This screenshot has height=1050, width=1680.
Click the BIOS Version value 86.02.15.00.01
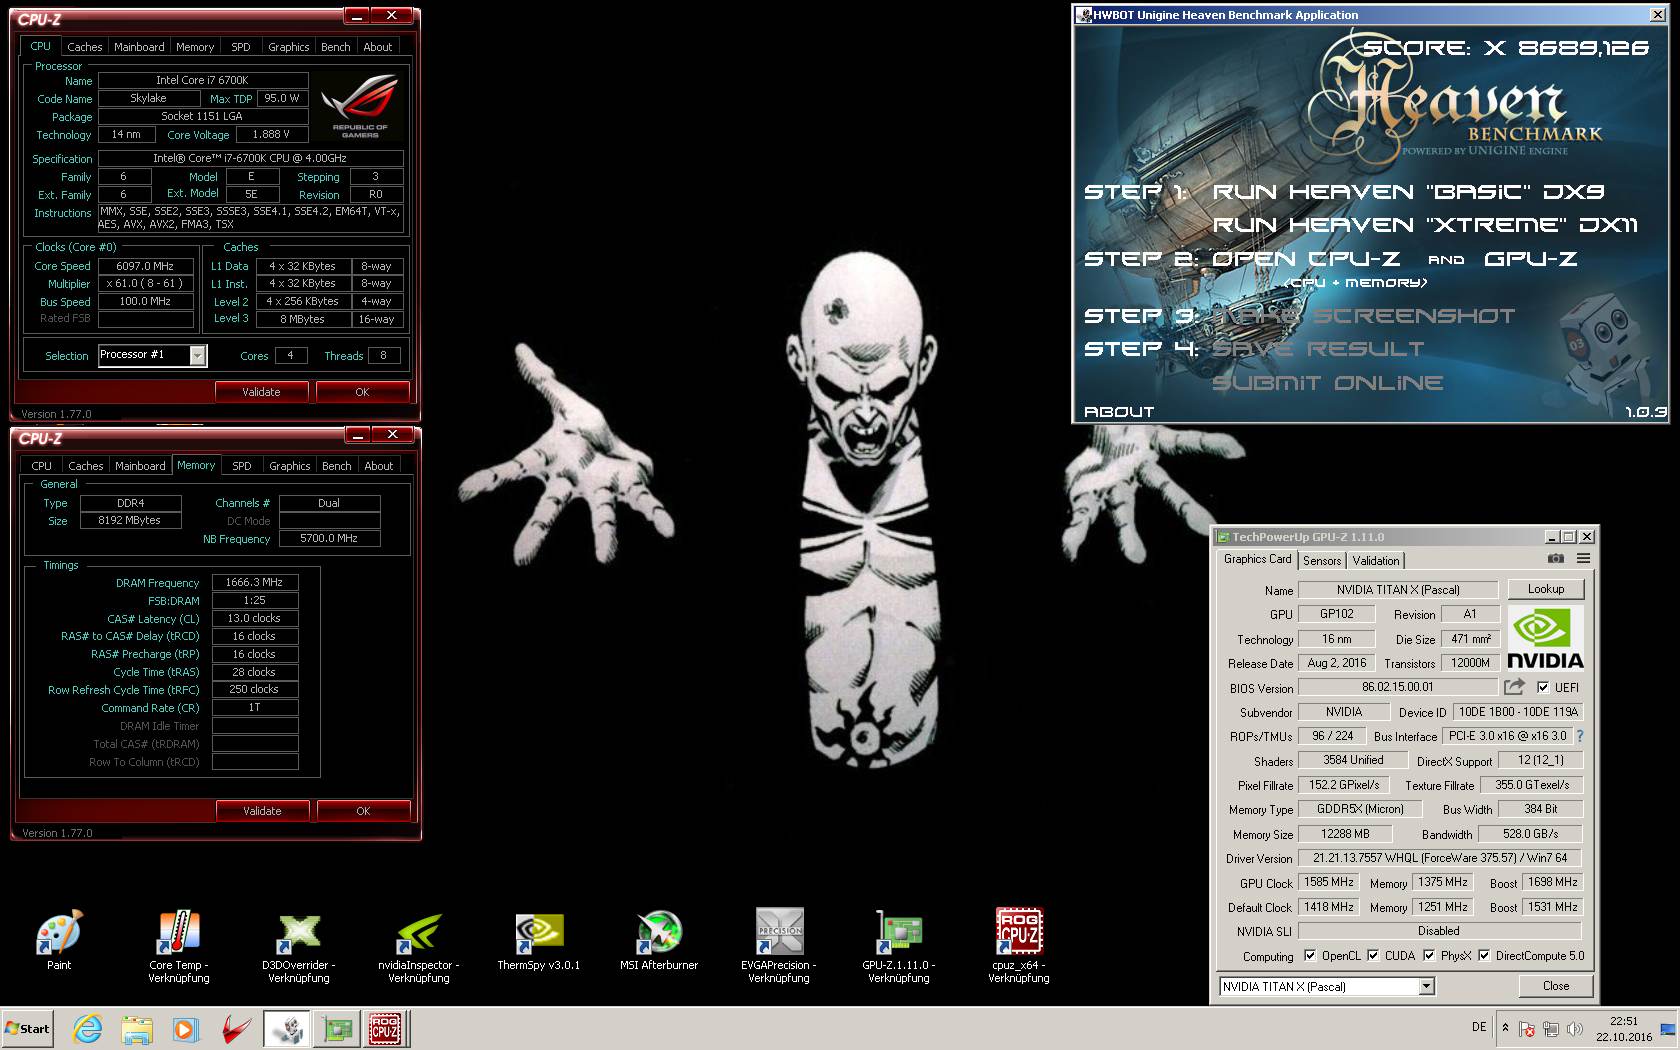pyautogui.click(x=1397, y=687)
